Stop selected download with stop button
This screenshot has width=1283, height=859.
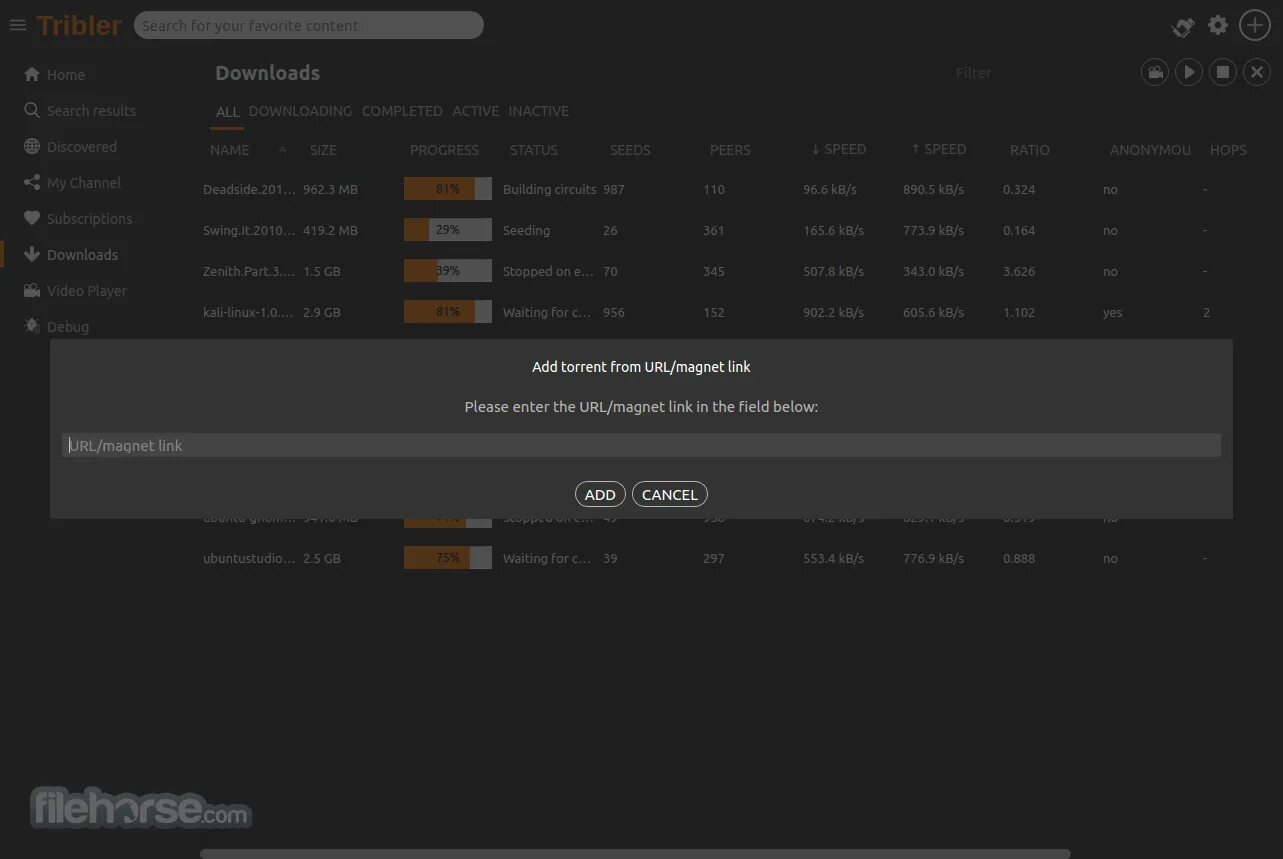(x=1222, y=72)
